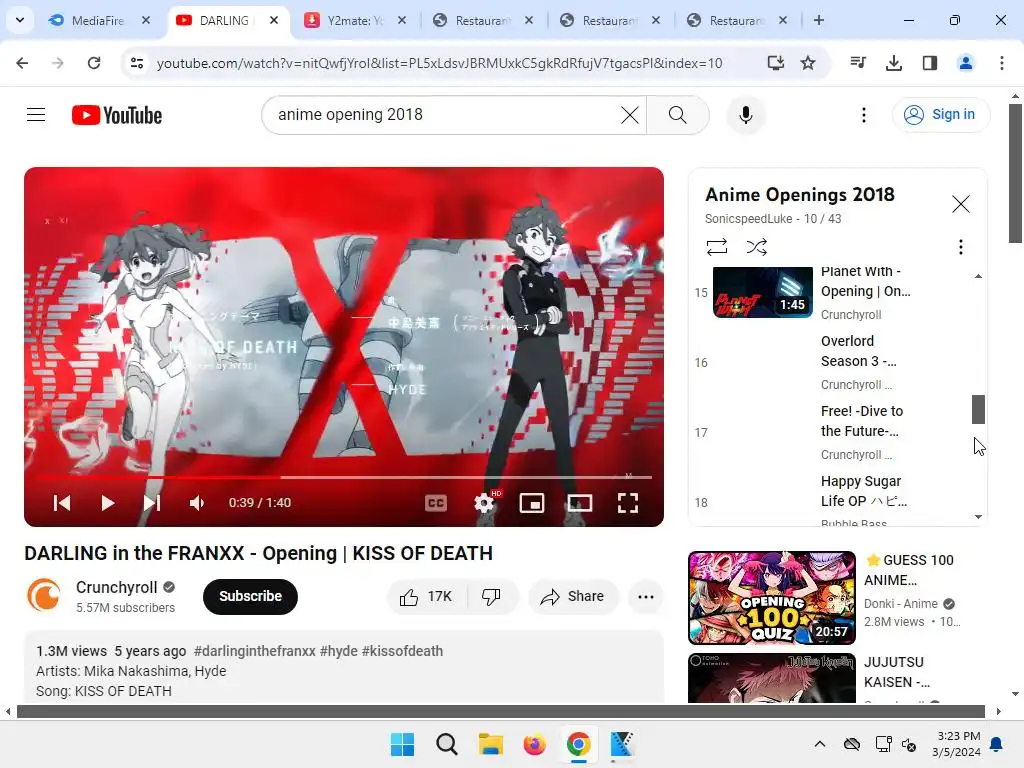
Task: Clear the search box text
Action: (x=630, y=115)
